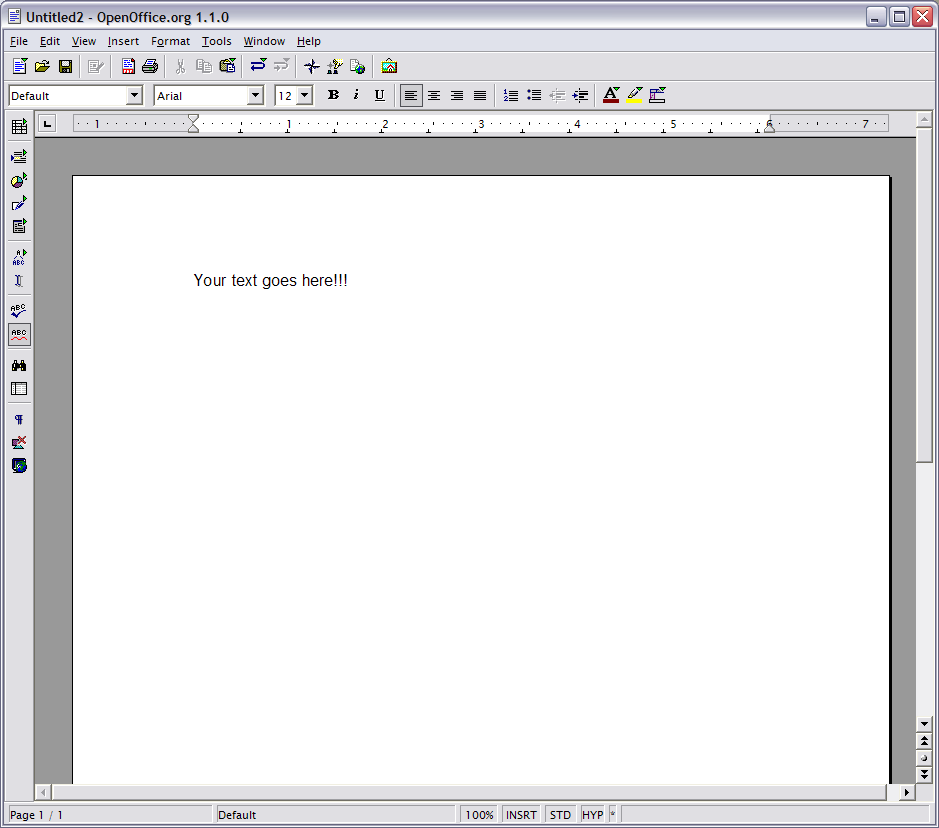Toggle Underline formatting
The height and width of the screenshot is (828, 939).
click(379, 95)
